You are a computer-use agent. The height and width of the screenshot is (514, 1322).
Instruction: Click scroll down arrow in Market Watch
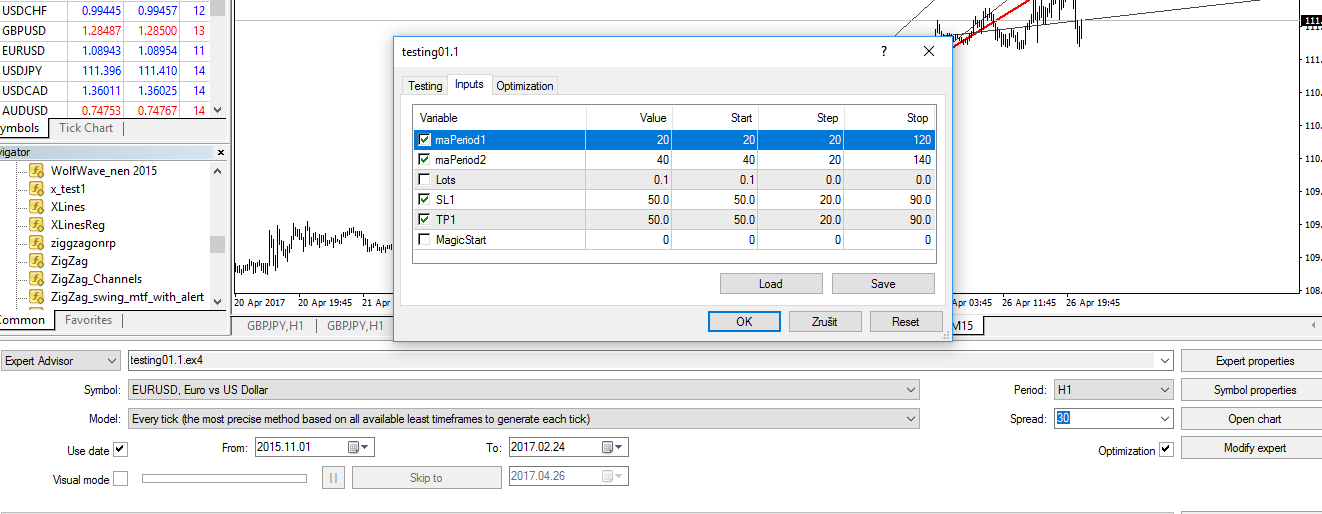tap(218, 111)
